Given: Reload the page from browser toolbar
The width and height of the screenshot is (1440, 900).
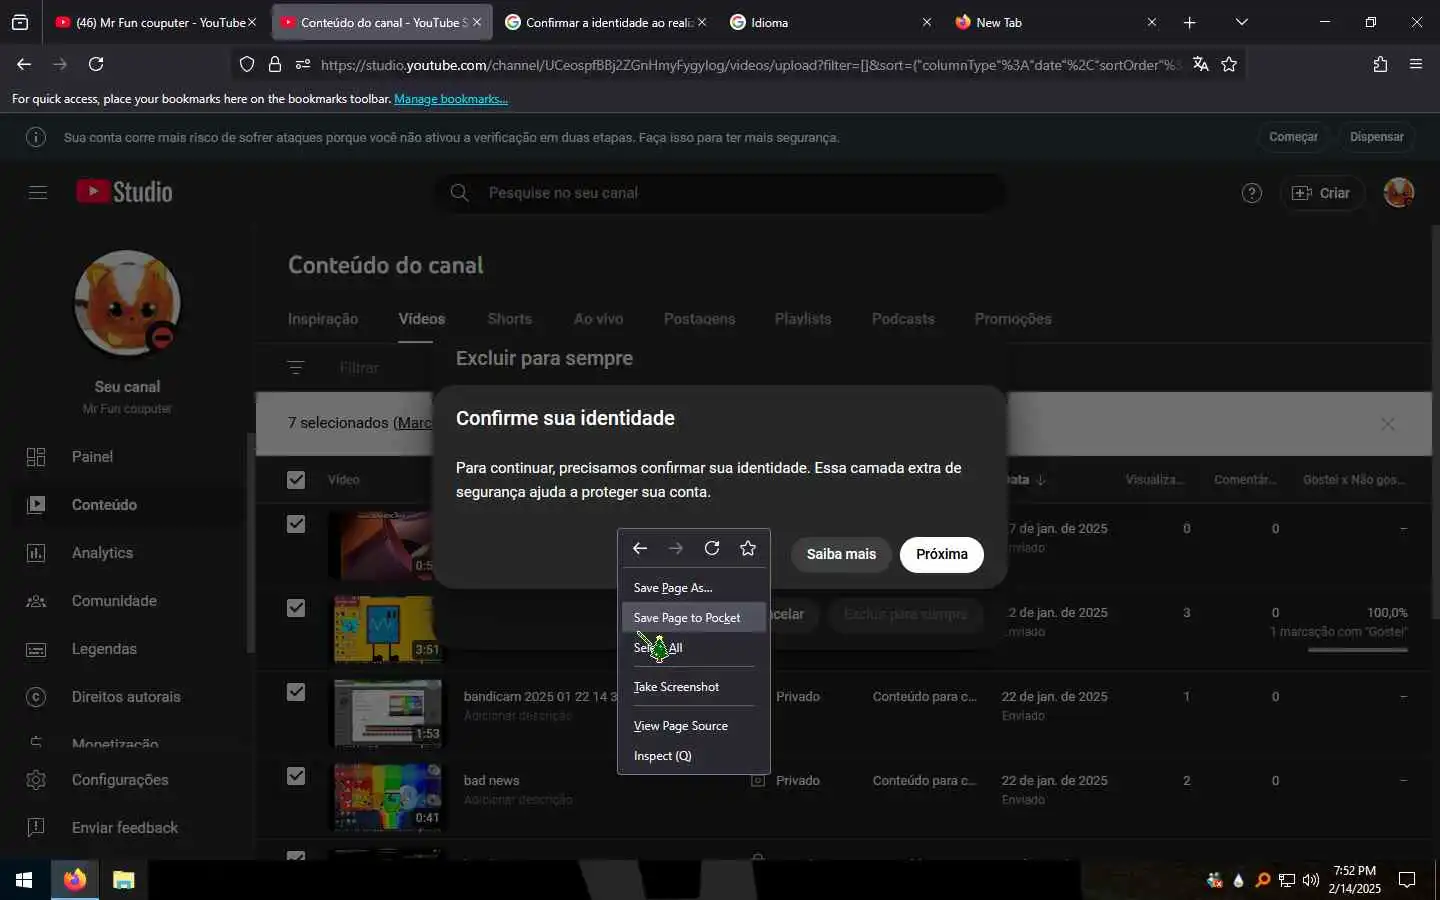Looking at the screenshot, I should (x=96, y=64).
